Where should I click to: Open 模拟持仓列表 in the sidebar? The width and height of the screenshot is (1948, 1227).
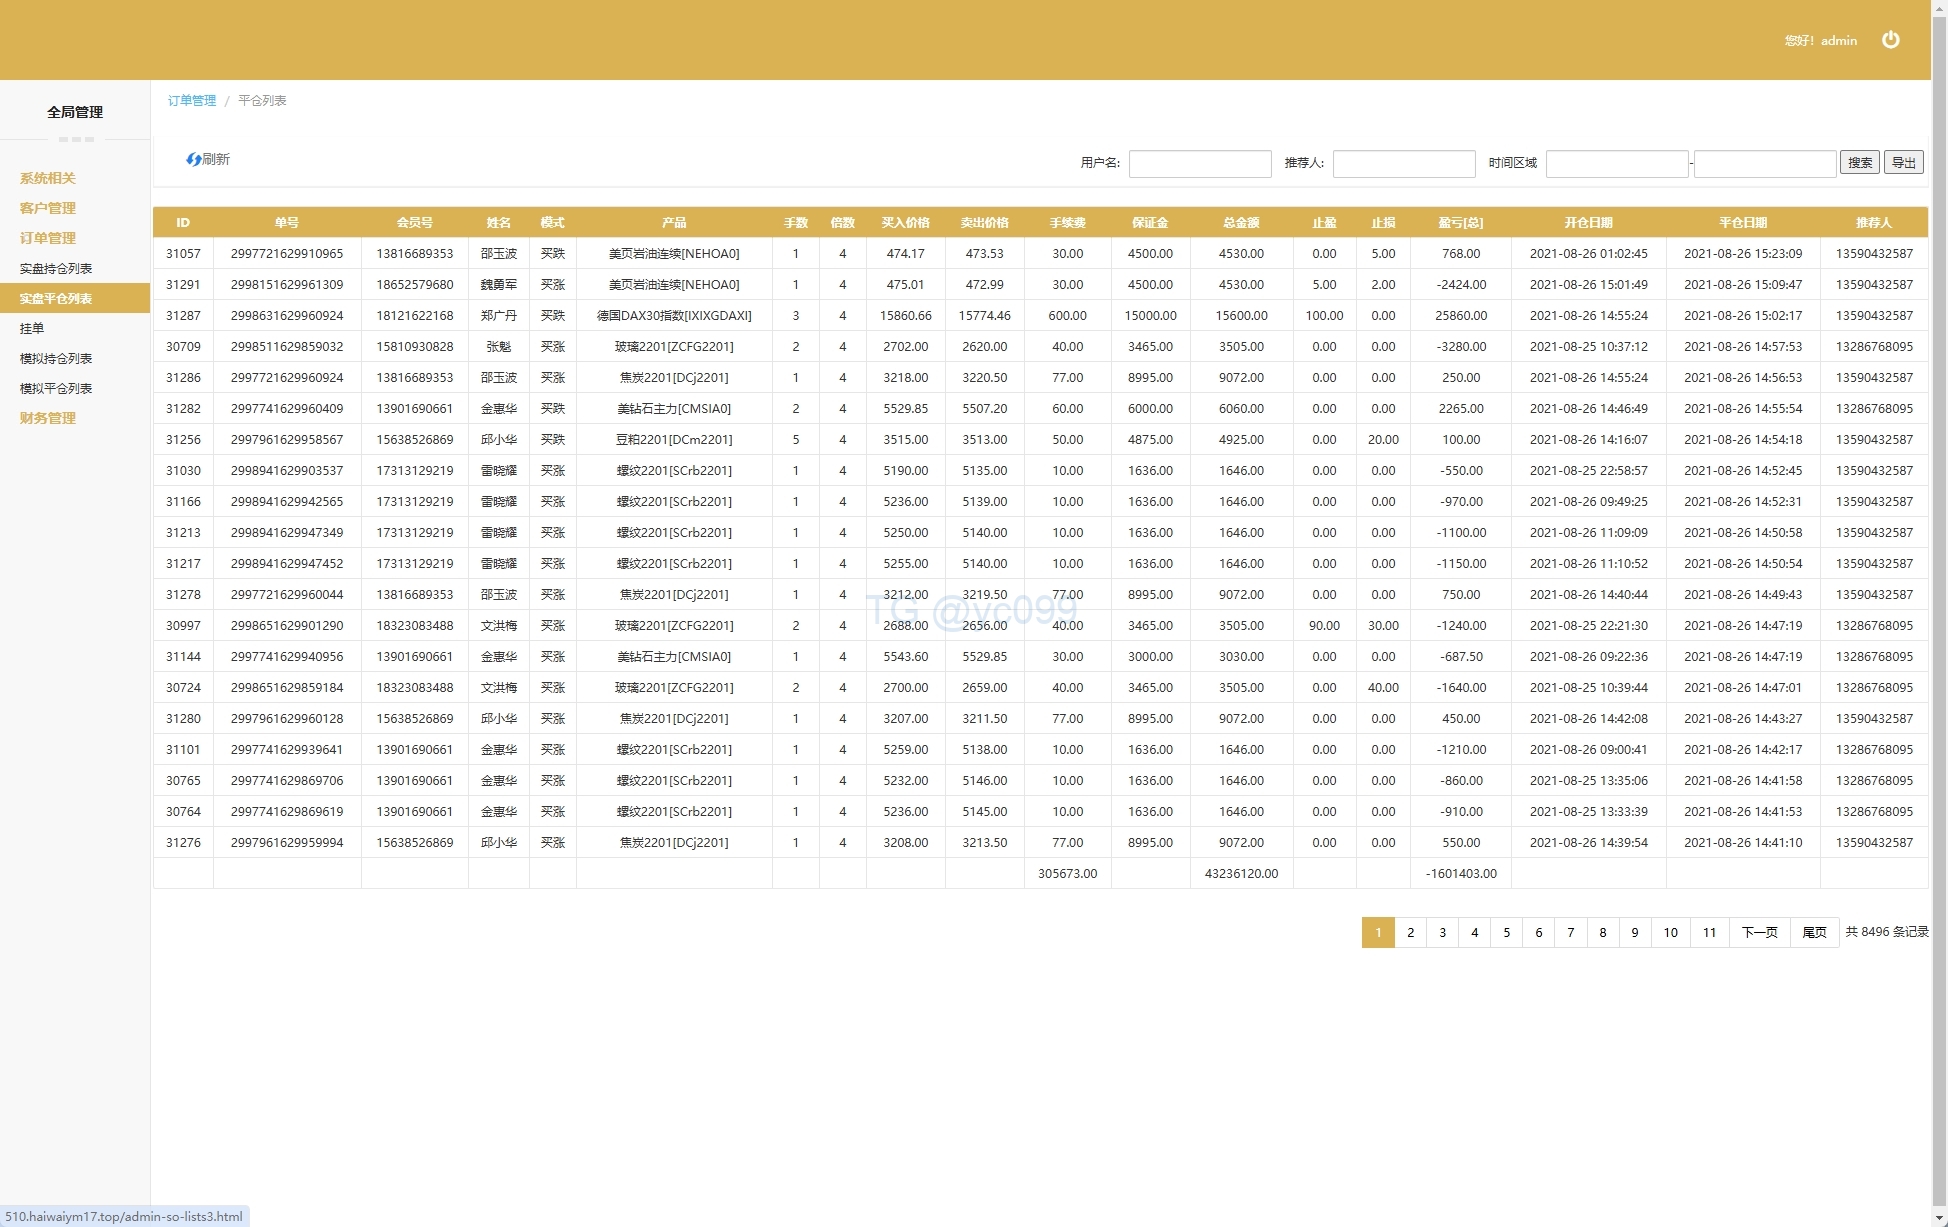tap(56, 358)
